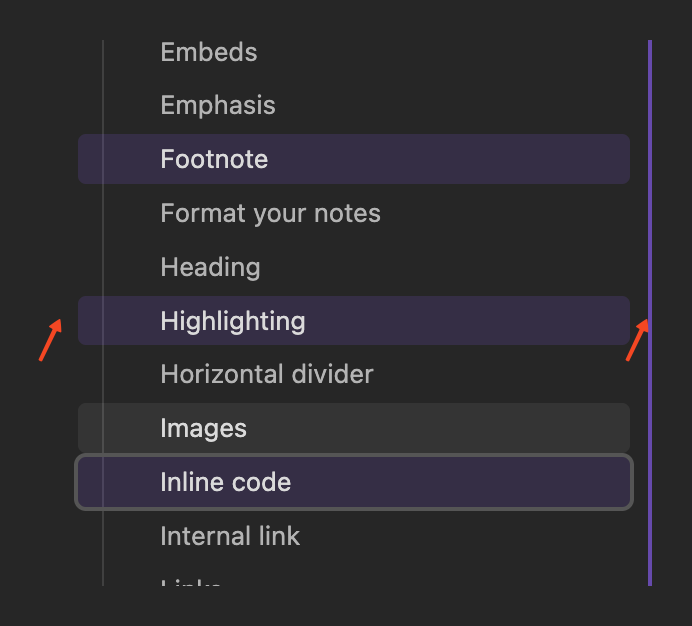Select the Images note
This screenshot has height=626, width=692.
pyautogui.click(x=203, y=428)
